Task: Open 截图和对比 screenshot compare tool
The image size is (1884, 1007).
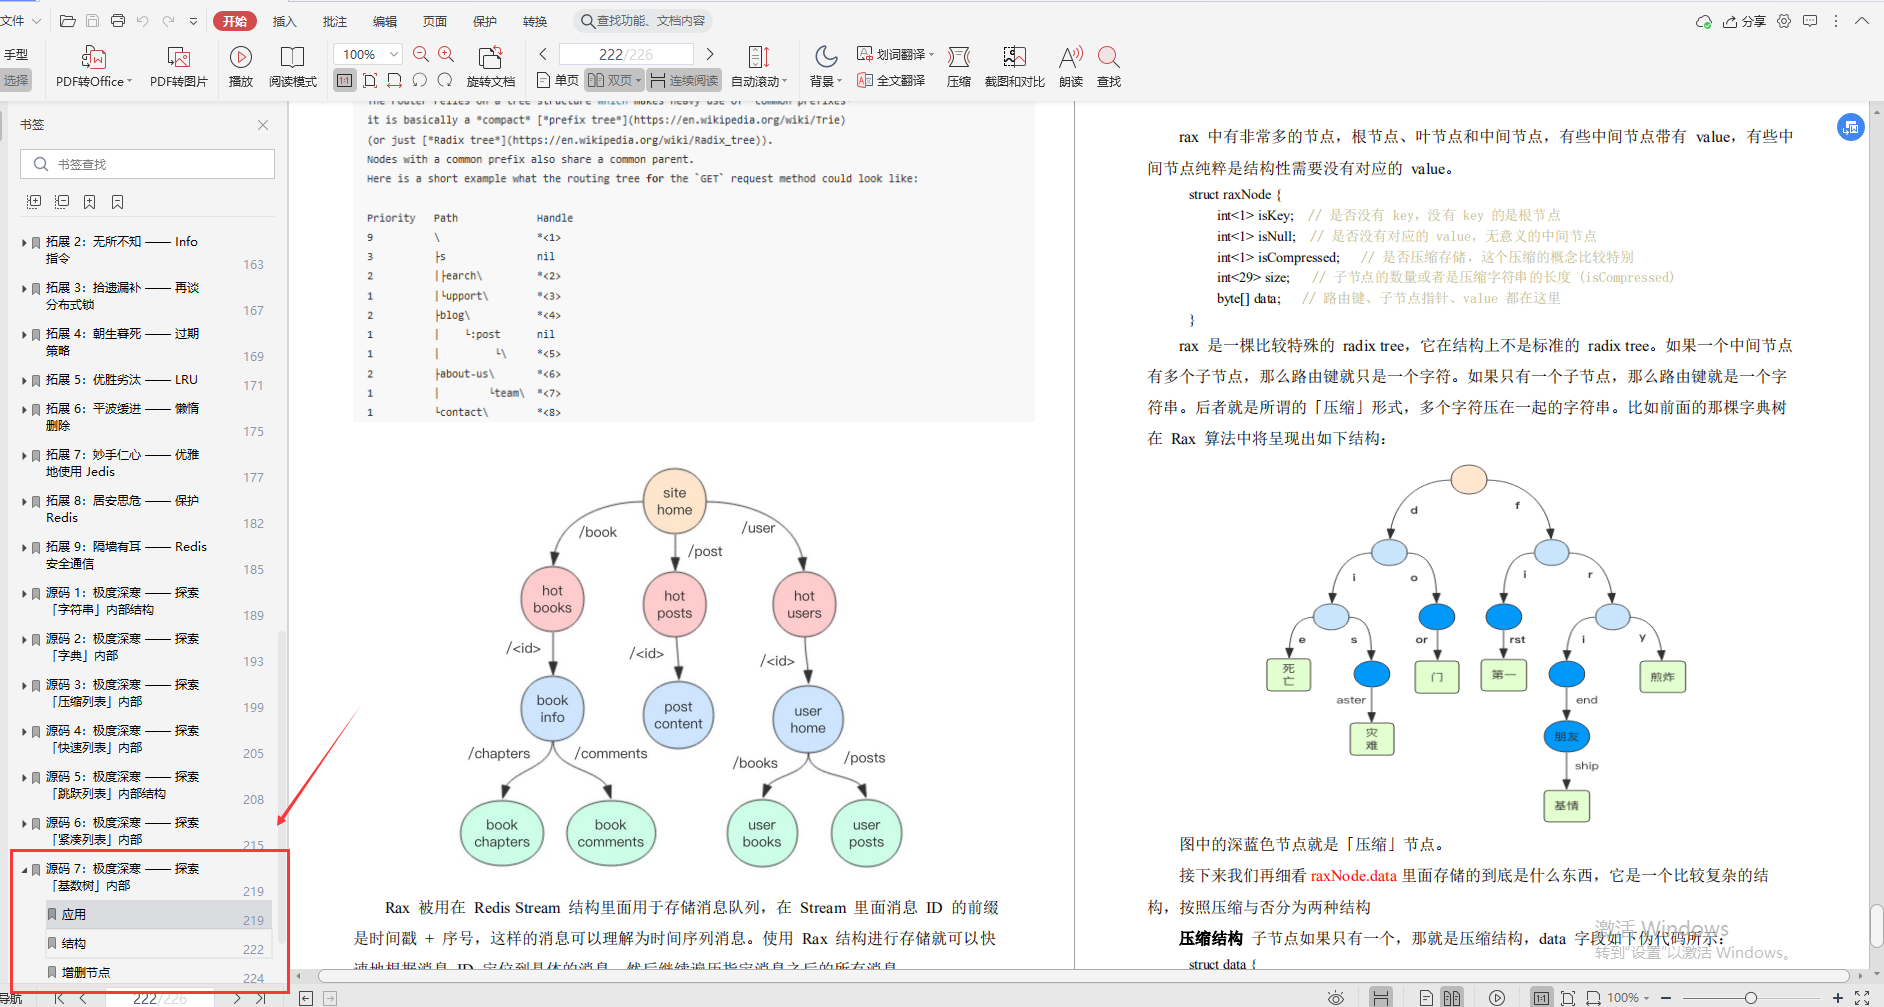Action: tap(1015, 57)
